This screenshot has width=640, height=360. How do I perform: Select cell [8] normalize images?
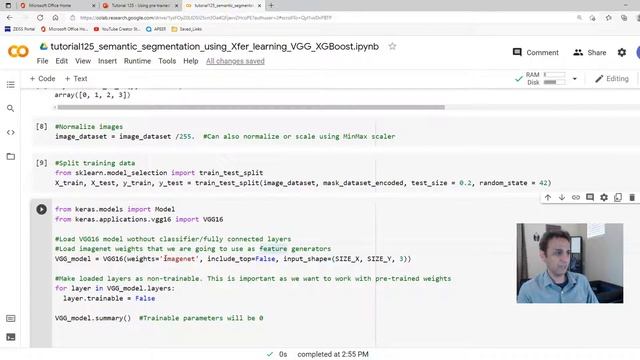pos(335,131)
